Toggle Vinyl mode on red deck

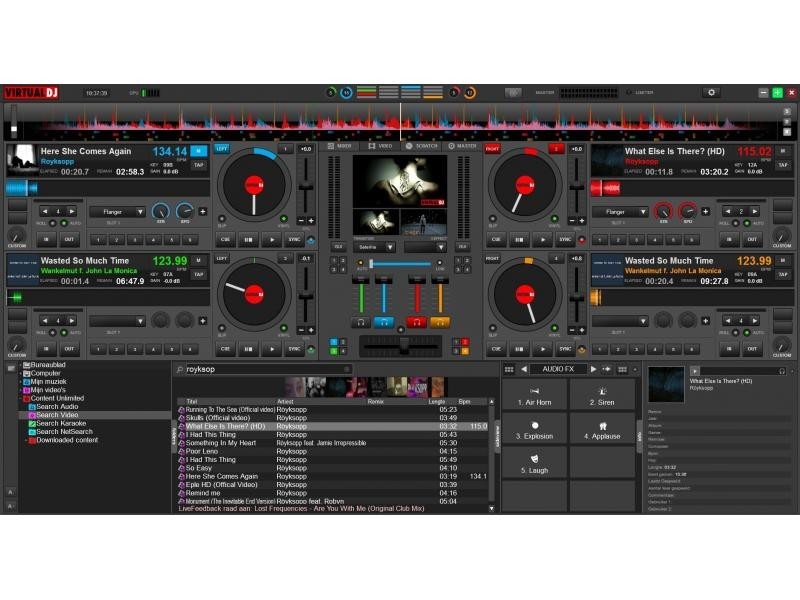click(x=554, y=219)
